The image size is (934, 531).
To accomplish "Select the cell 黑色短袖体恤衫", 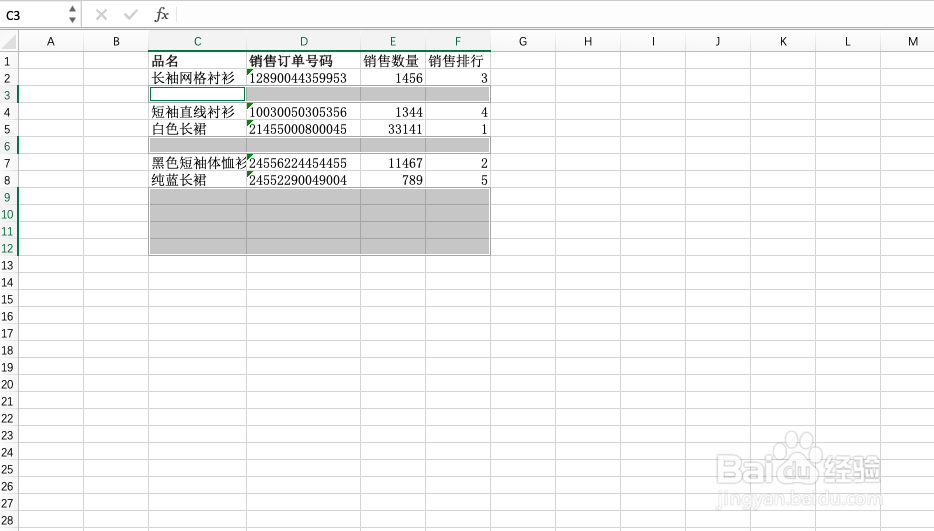I will [x=197, y=163].
